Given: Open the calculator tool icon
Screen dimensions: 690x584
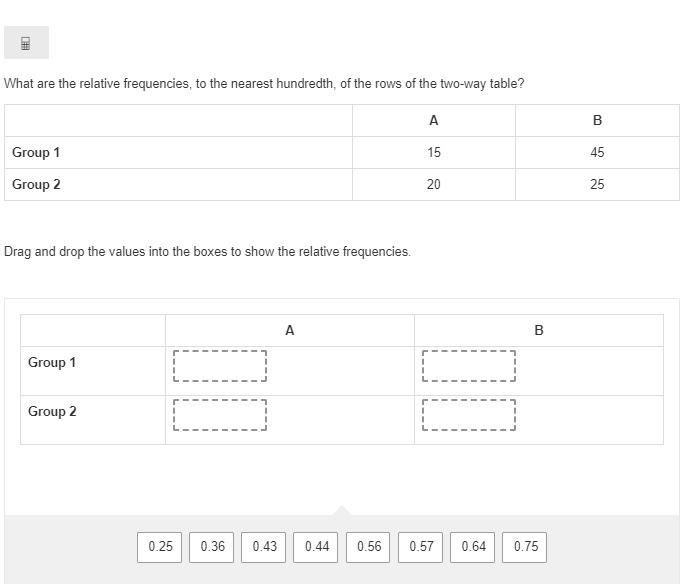Looking at the screenshot, I should pyautogui.click(x=26, y=43).
